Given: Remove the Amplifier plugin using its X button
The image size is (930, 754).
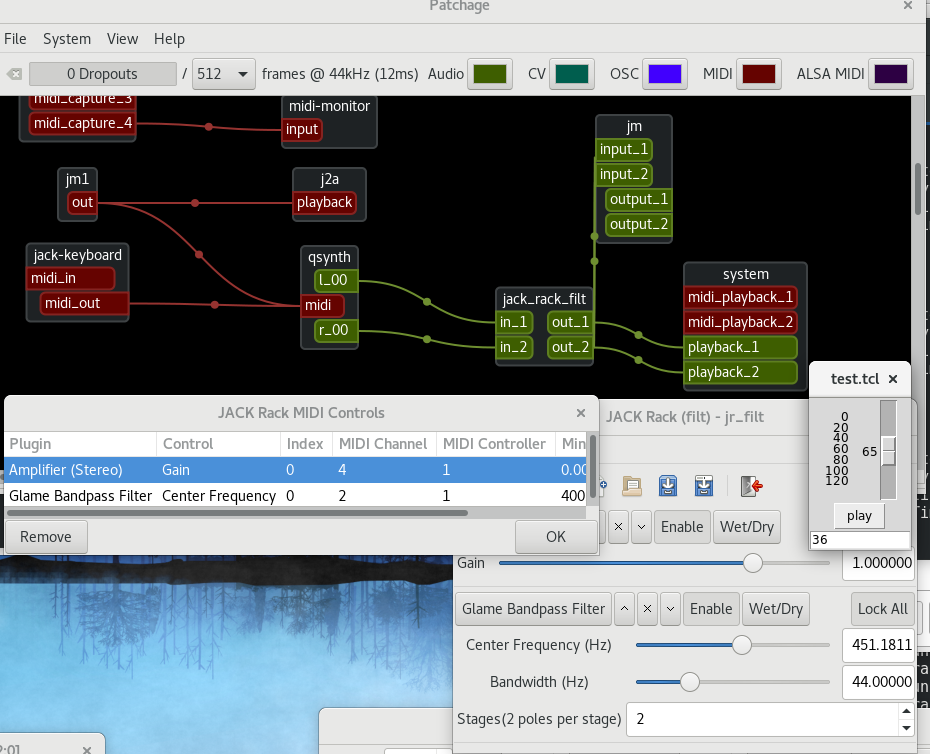Looking at the screenshot, I should coord(619,527).
